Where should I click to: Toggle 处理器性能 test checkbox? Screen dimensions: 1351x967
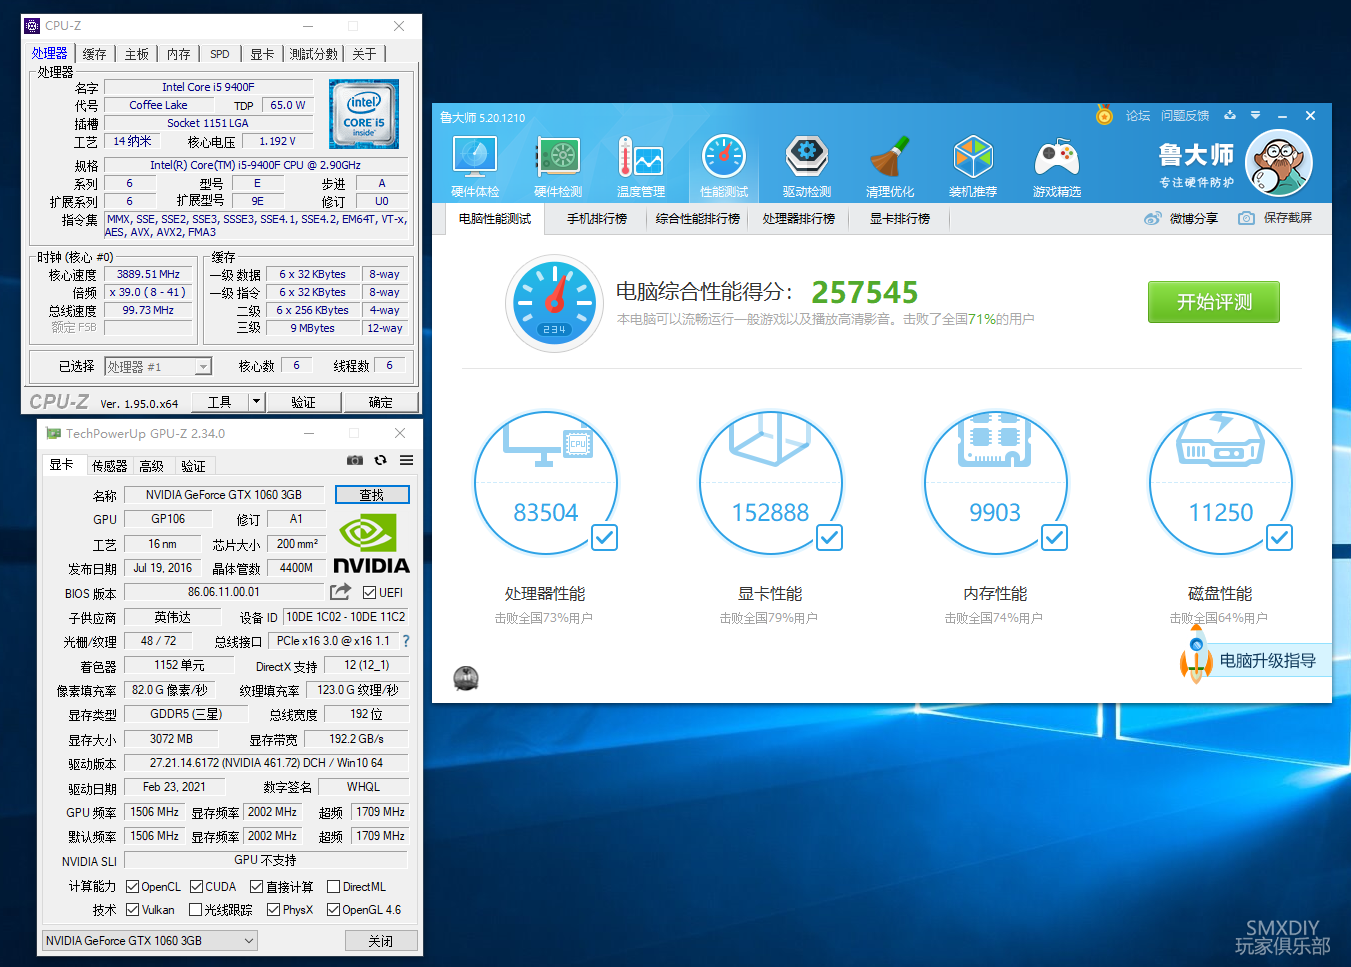[x=604, y=537]
